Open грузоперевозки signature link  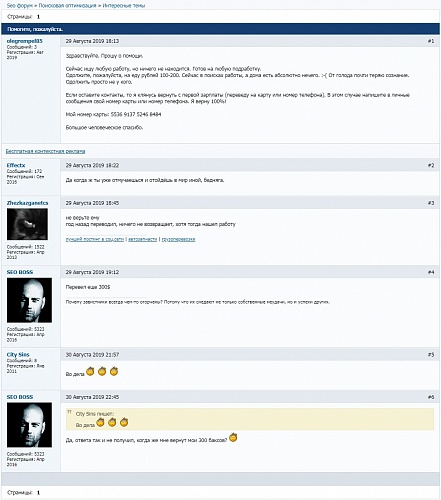178,239
